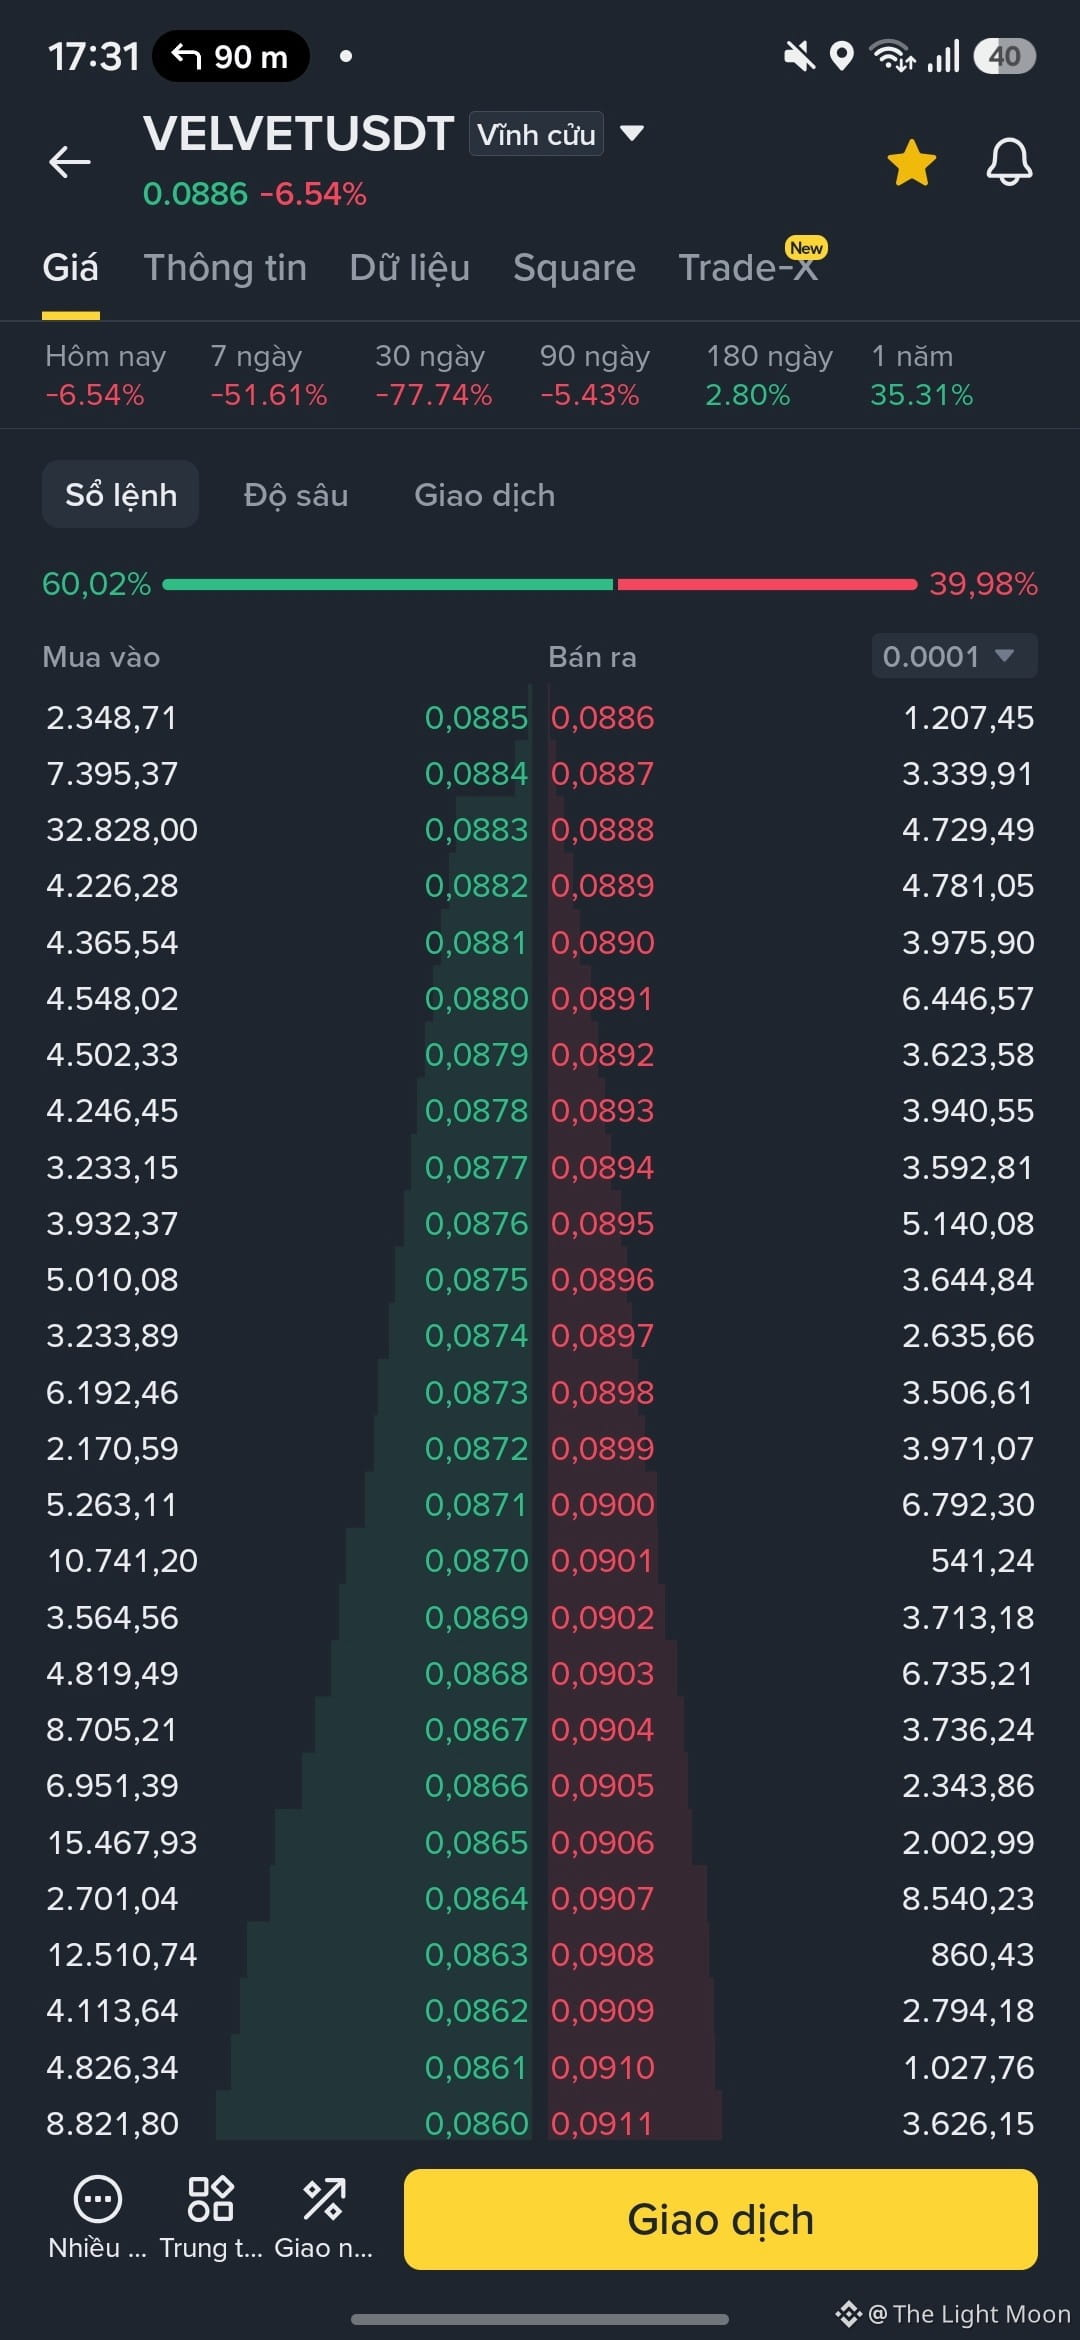The height and width of the screenshot is (2340, 1080).
Task: Click the buy/sell ratio bar
Action: pyautogui.click(x=540, y=584)
